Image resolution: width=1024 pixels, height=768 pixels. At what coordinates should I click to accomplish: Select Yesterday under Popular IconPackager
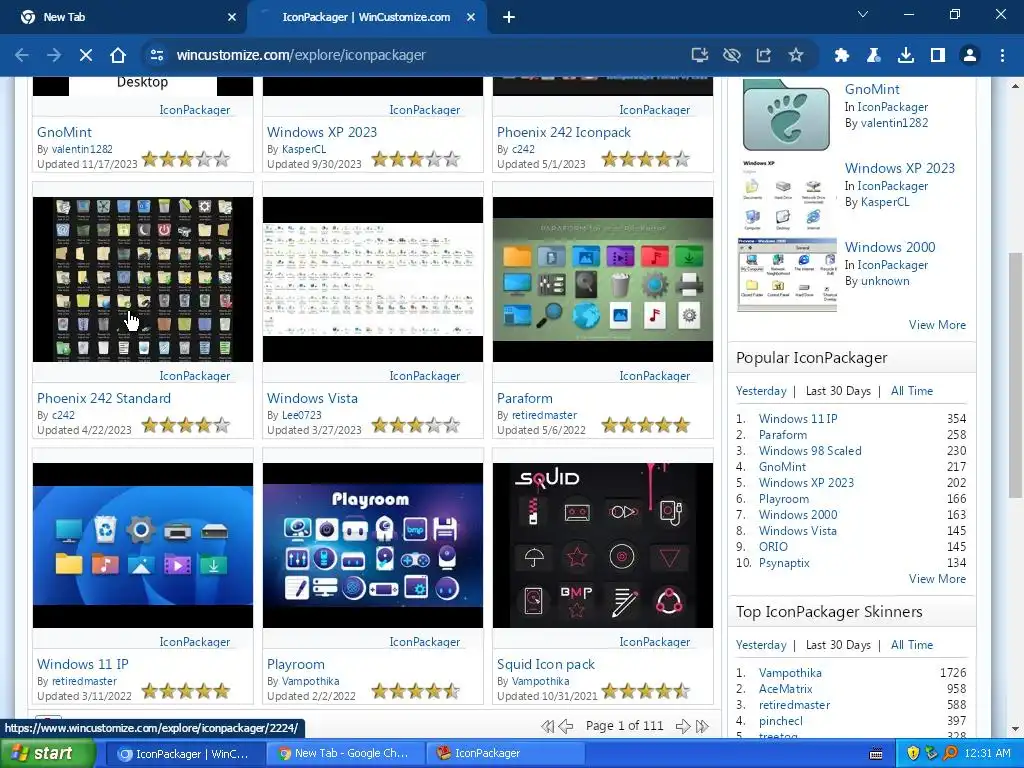pos(761,391)
